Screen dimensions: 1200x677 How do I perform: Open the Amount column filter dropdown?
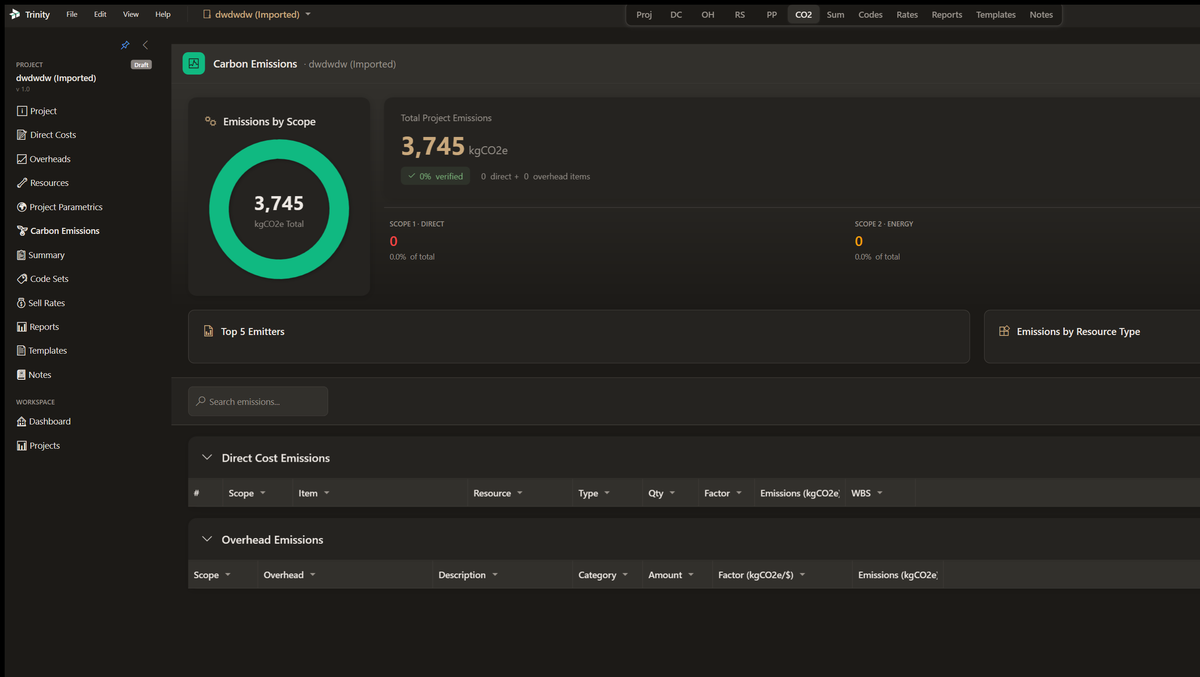click(x=691, y=575)
